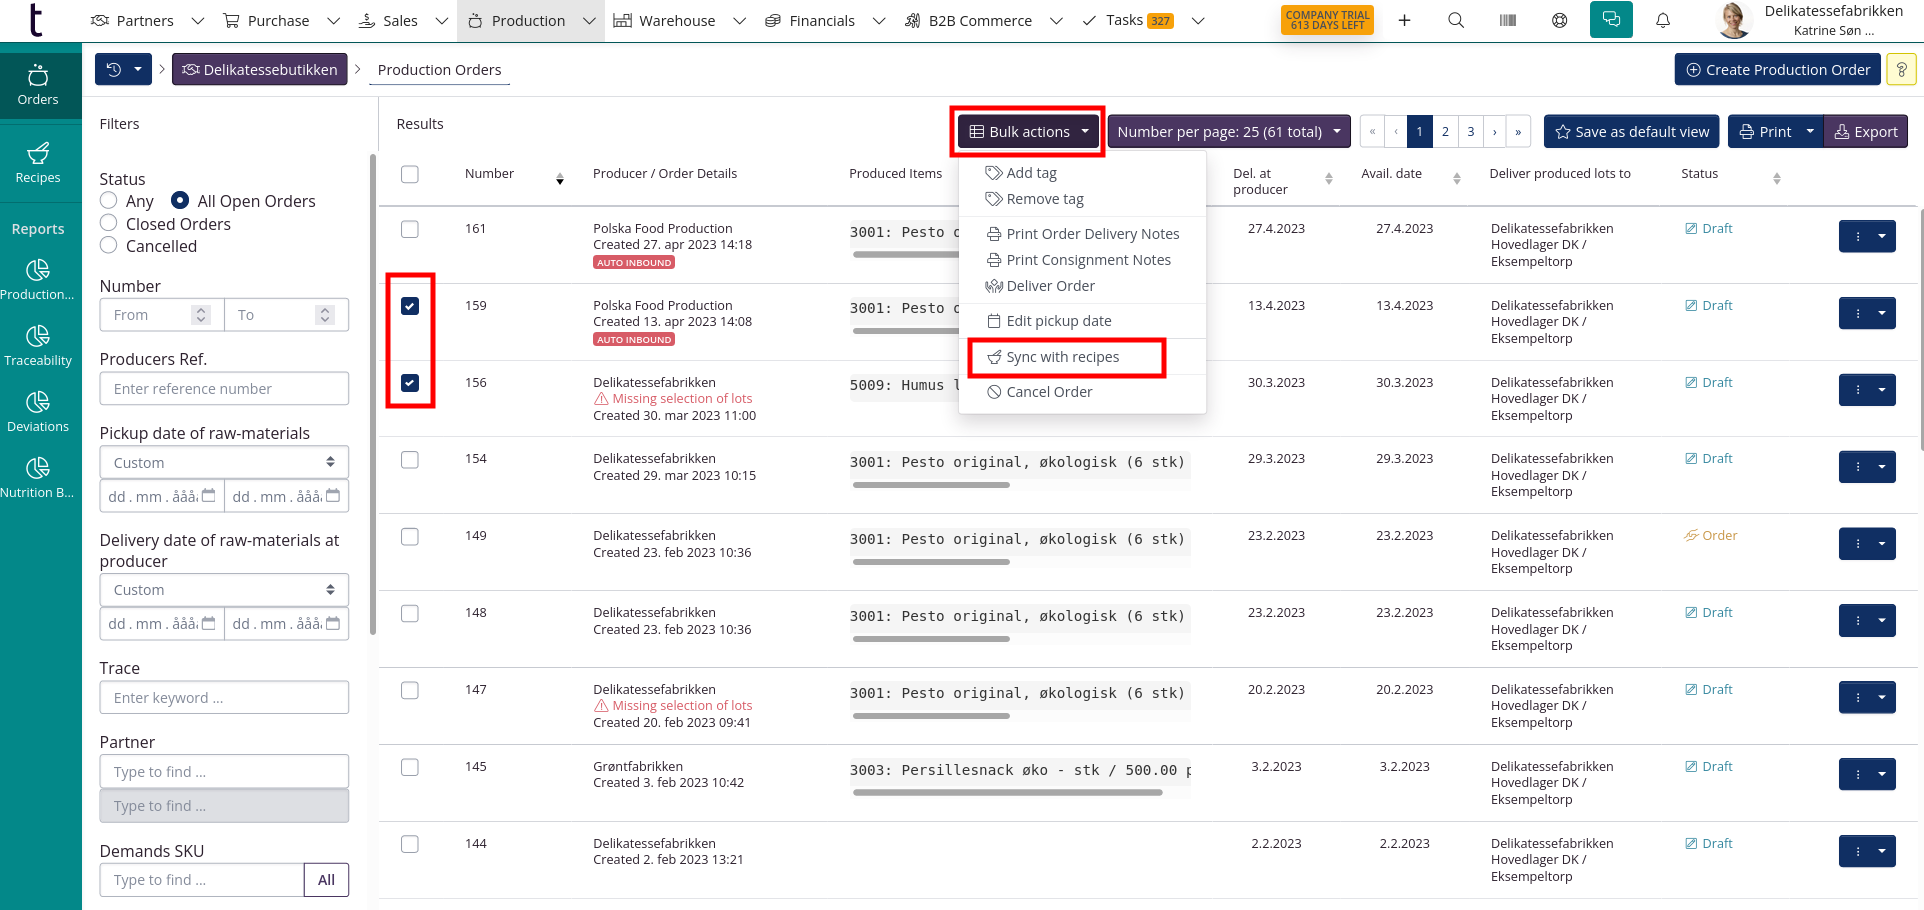
Task: Open Pickup date Custom dropdown
Action: (x=224, y=463)
